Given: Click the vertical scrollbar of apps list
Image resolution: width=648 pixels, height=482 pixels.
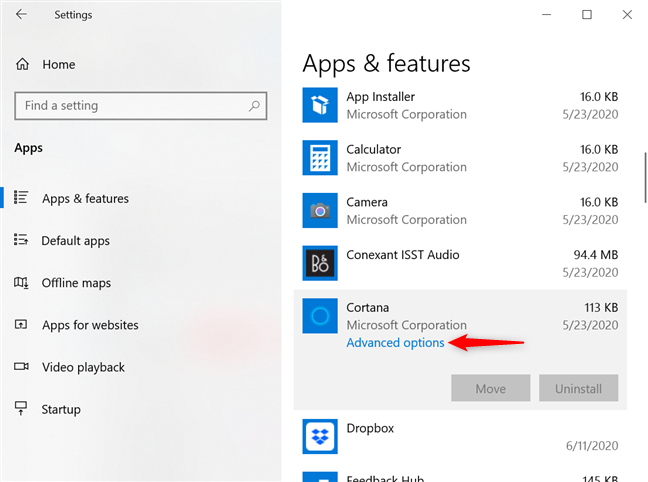Looking at the screenshot, I should (x=645, y=178).
